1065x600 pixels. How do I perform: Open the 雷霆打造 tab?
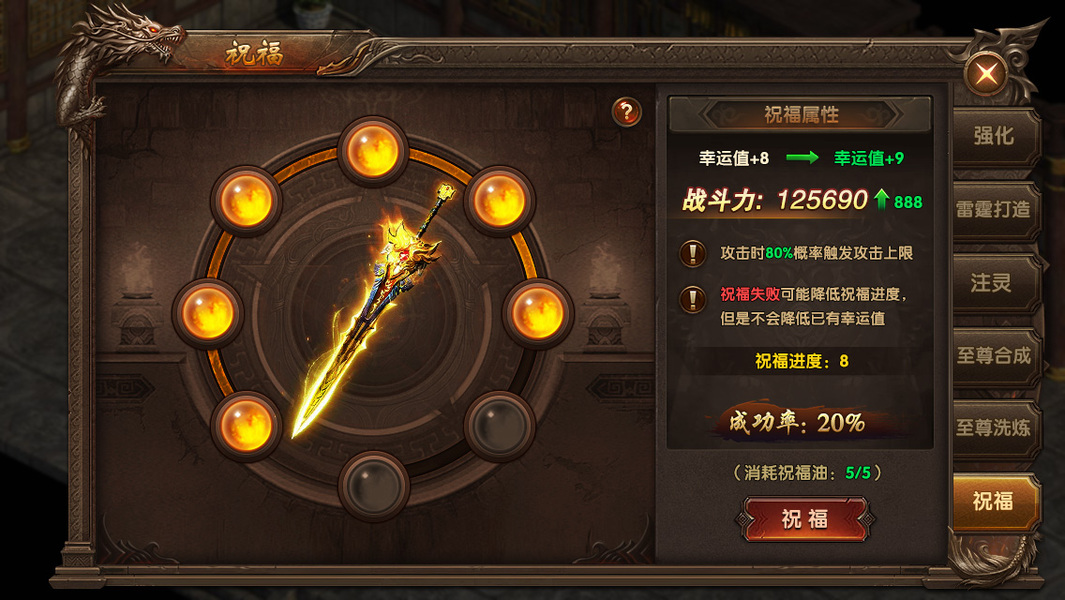click(x=995, y=210)
